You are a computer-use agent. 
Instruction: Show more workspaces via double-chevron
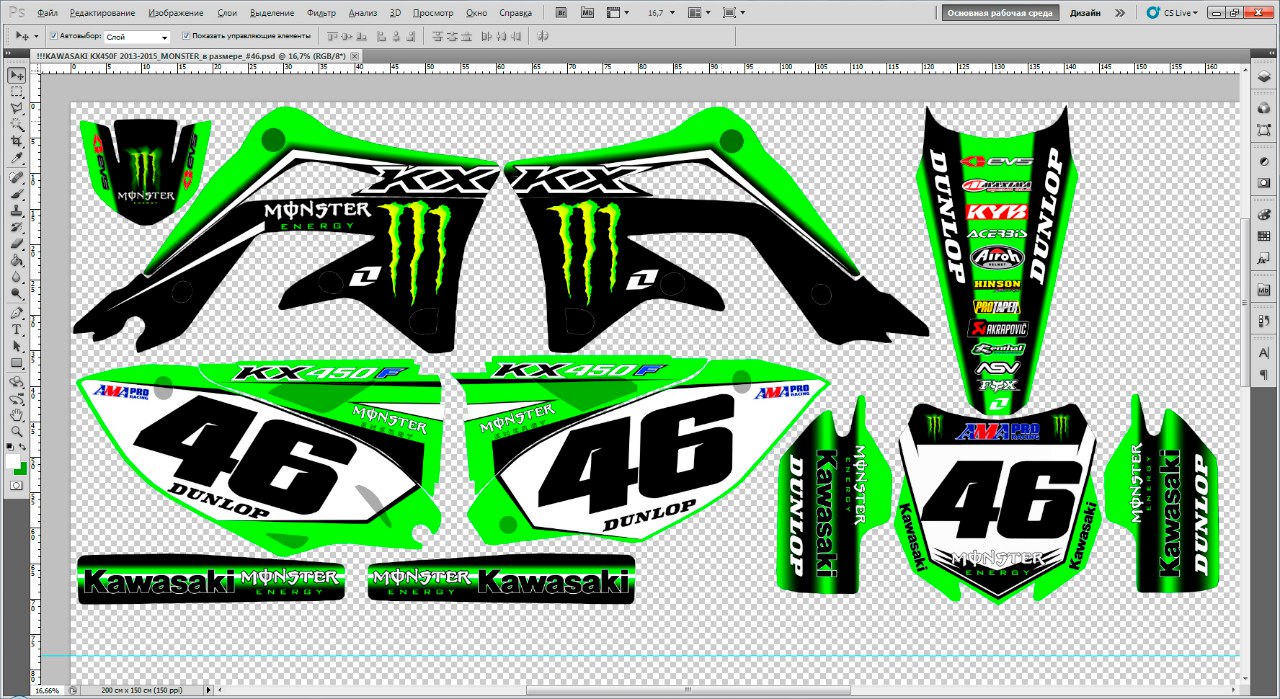1119,13
